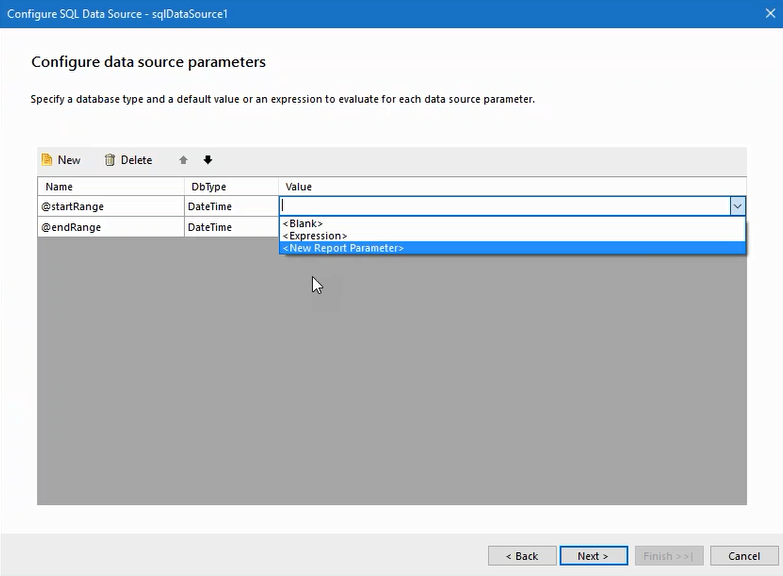Proceed with the Next > button

pyautogui.click(x=593, y=556)
